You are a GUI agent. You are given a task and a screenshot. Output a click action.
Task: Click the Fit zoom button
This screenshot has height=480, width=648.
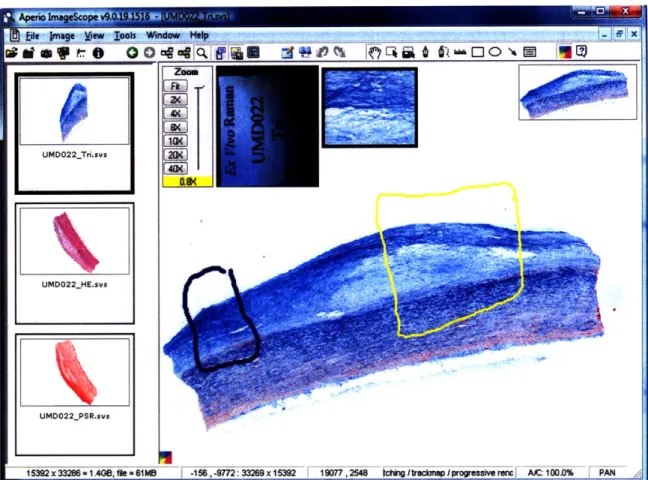tap(176, 86)
